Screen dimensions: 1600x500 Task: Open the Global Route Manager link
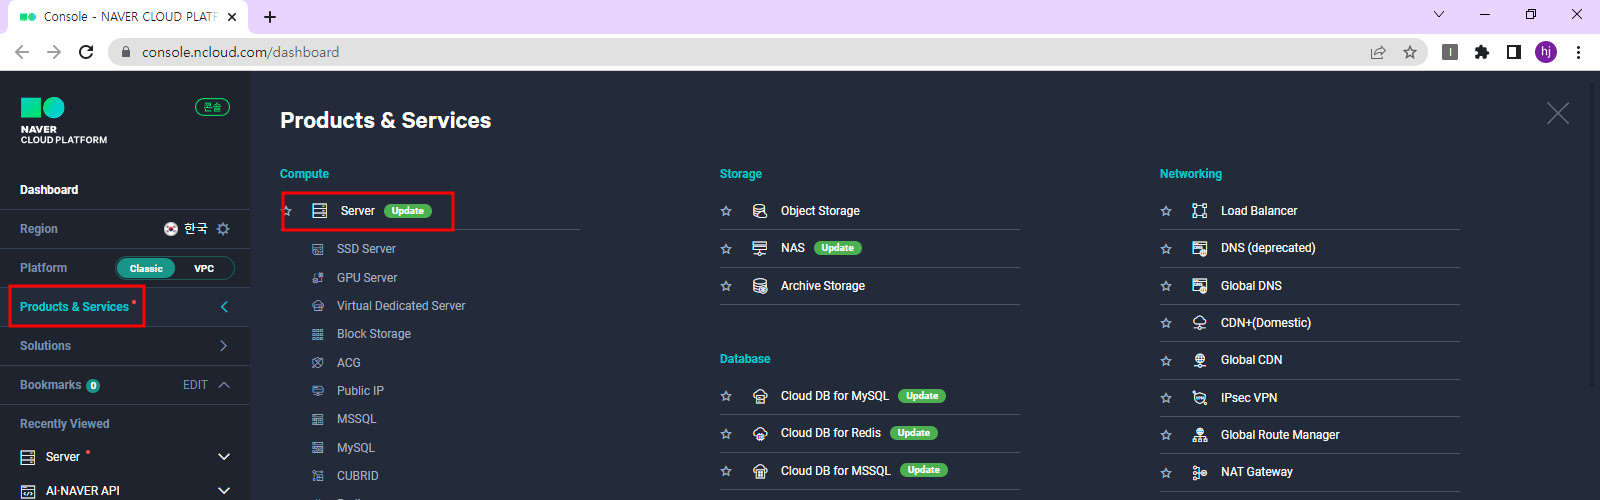tap(1280, 435)
